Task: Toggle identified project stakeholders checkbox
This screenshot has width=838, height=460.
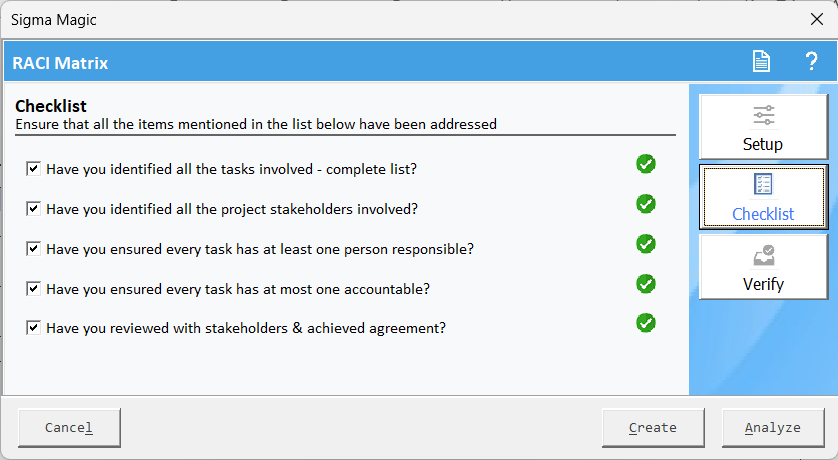Action: [33, 208]
